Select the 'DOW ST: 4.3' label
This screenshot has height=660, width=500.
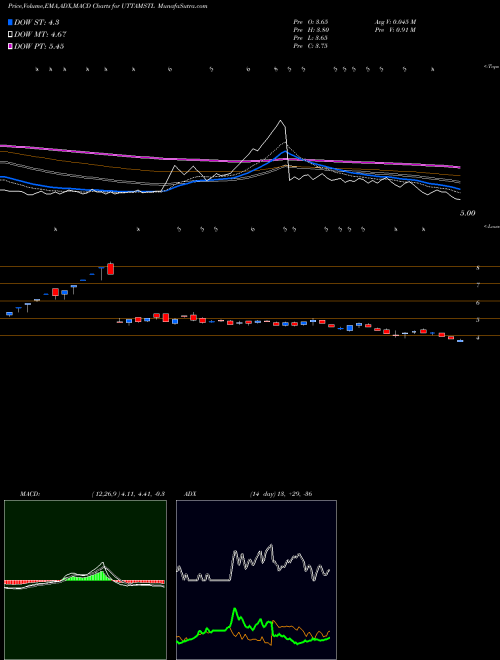coord(38,22)
